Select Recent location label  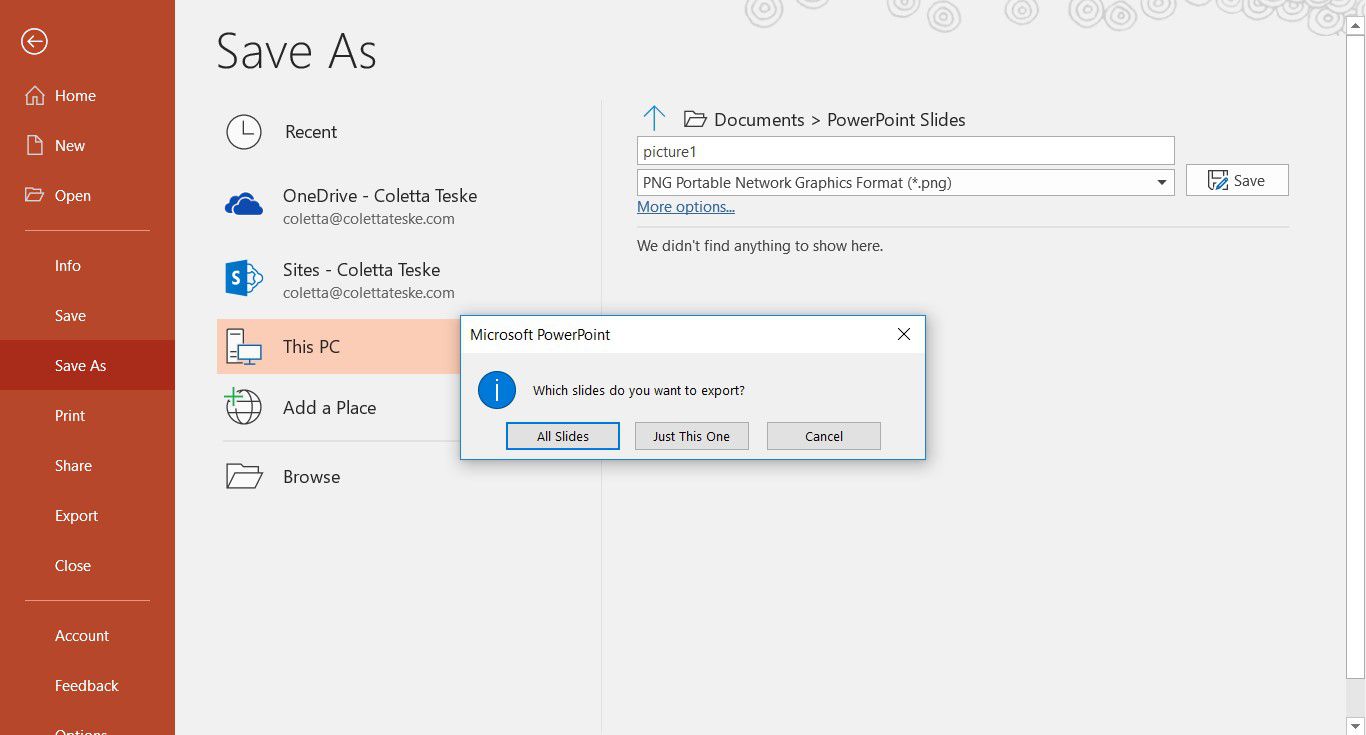click(x=311, y=132)
